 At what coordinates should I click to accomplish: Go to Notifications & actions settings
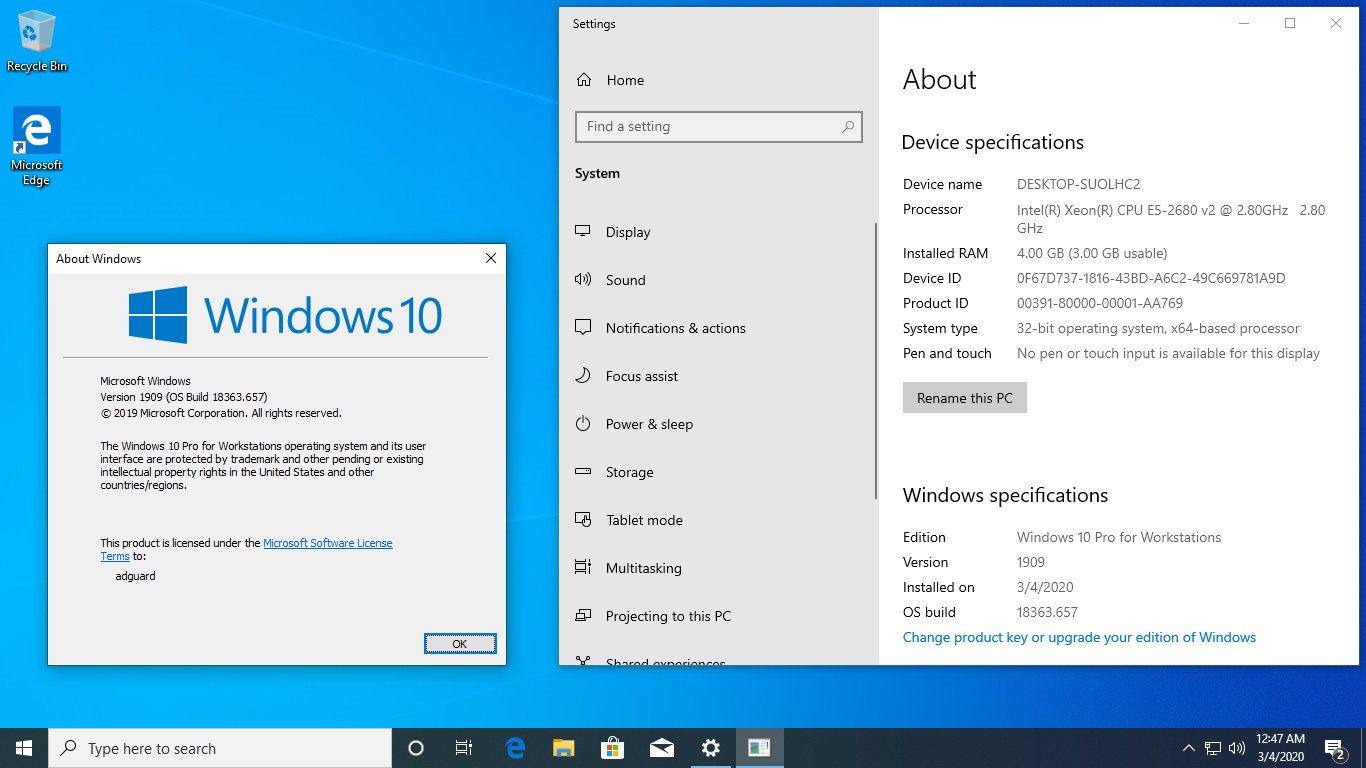676,328
